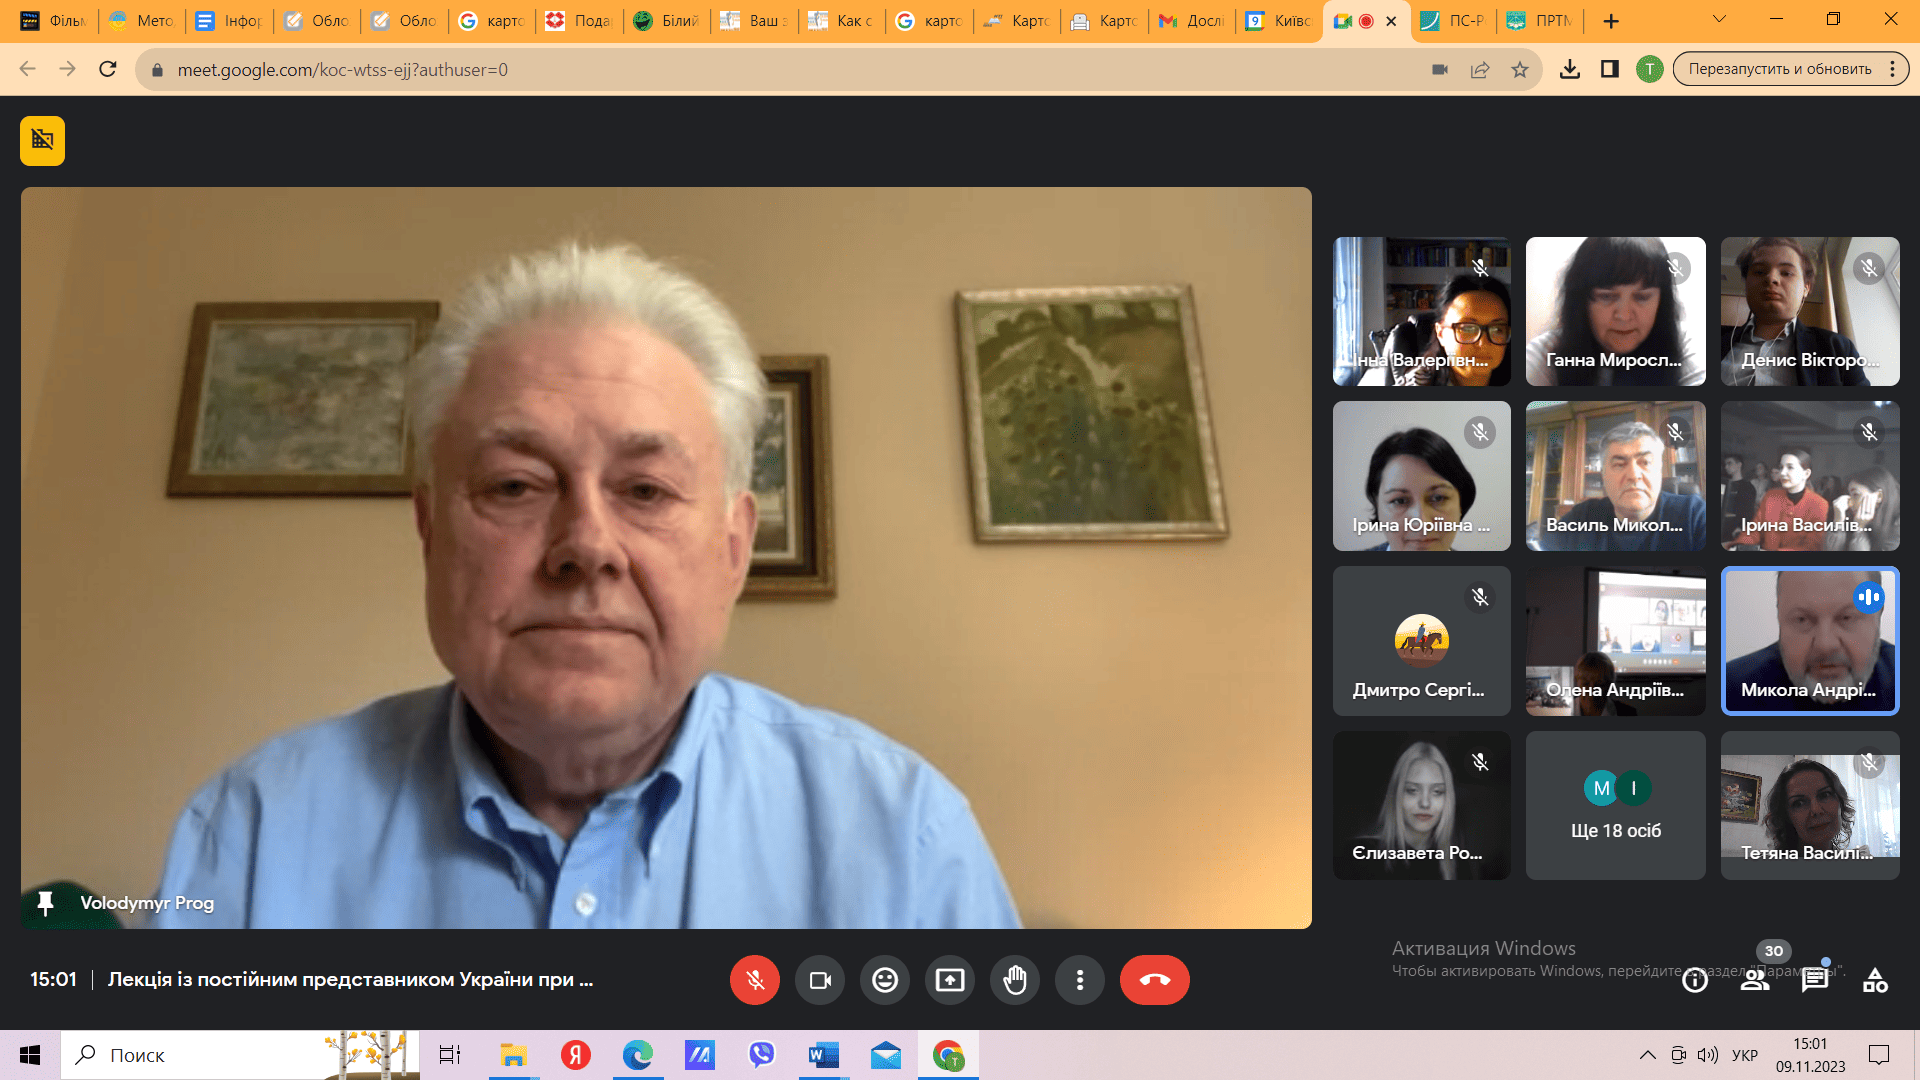Raise hand in the meeting
Screen dimensions: 1920x1080
pos(1015,980)
